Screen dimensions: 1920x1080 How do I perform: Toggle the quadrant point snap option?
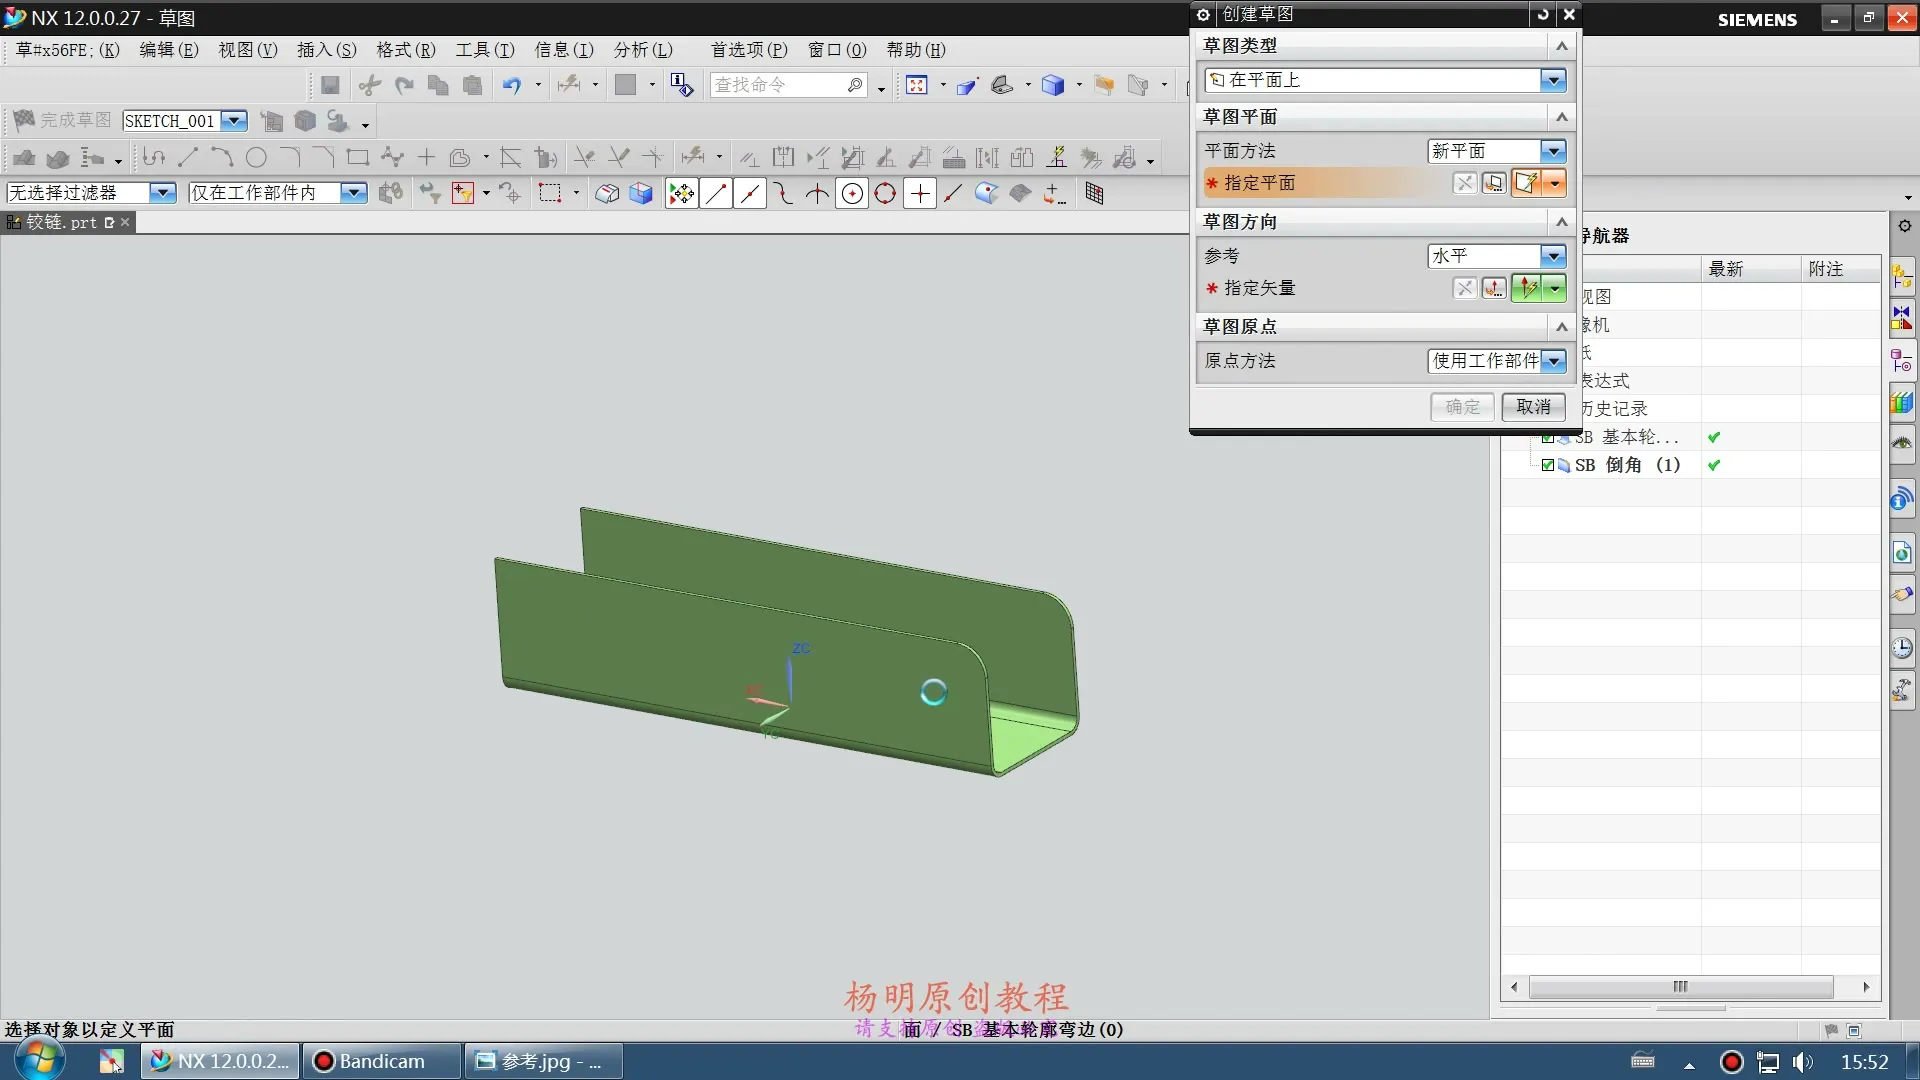885,194
